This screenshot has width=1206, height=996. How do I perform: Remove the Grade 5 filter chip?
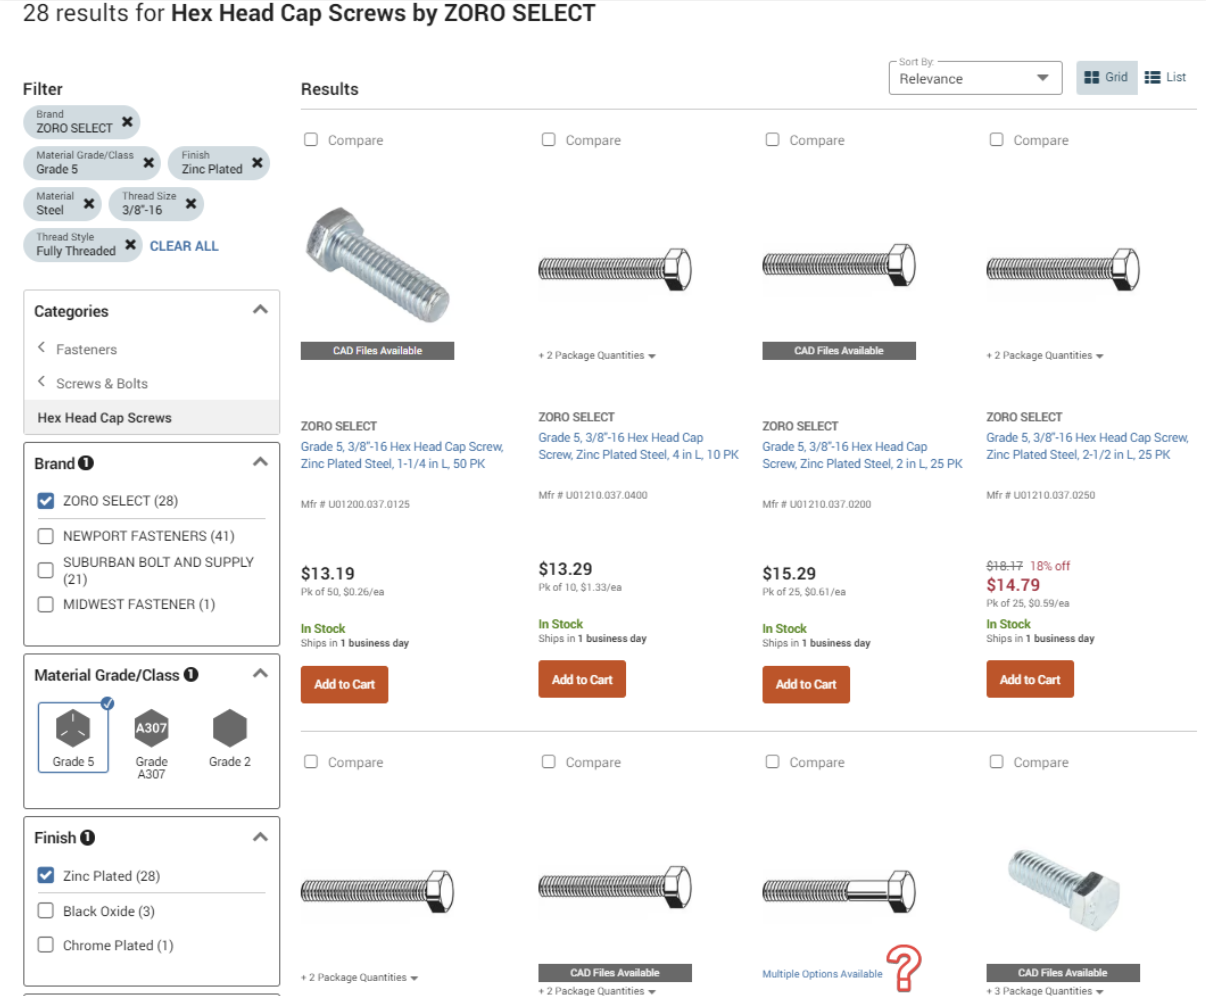point(149,163)
